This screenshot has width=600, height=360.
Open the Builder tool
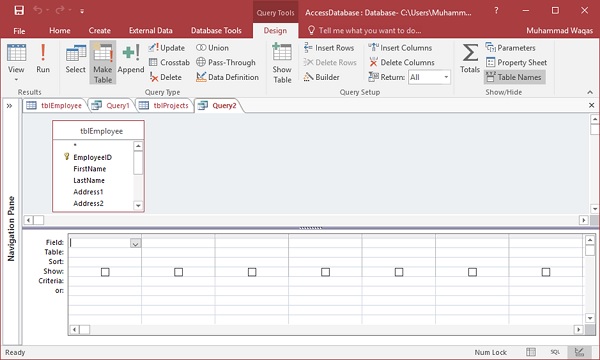[321, 77]
